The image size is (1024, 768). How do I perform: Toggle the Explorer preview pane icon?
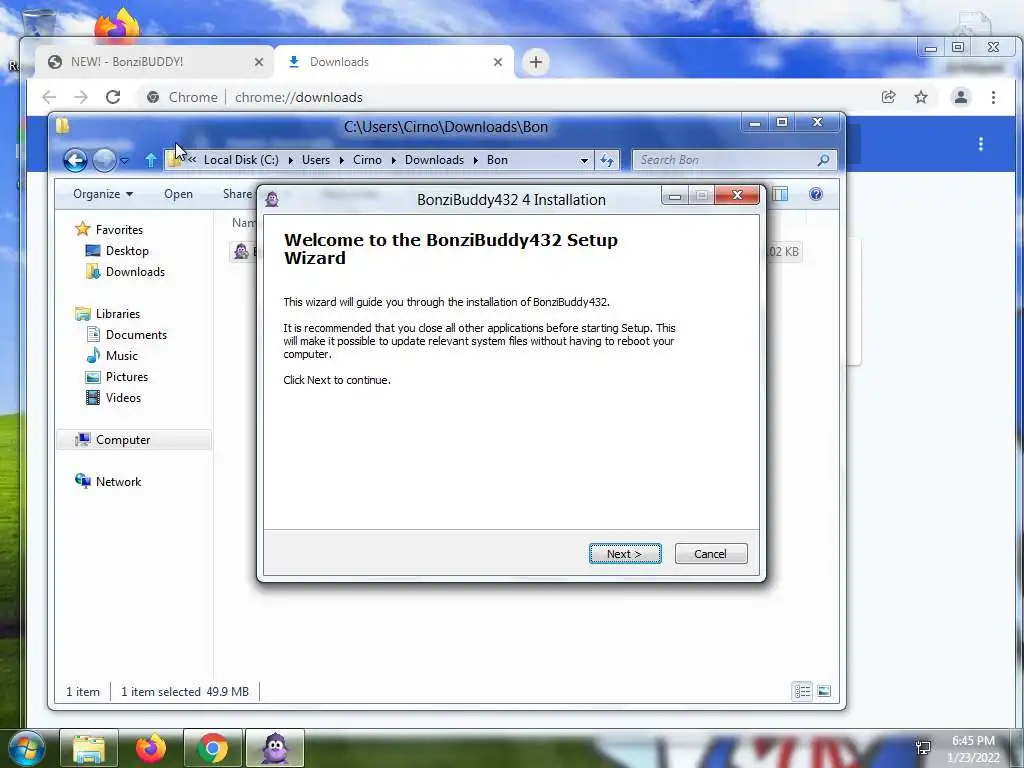780,194
